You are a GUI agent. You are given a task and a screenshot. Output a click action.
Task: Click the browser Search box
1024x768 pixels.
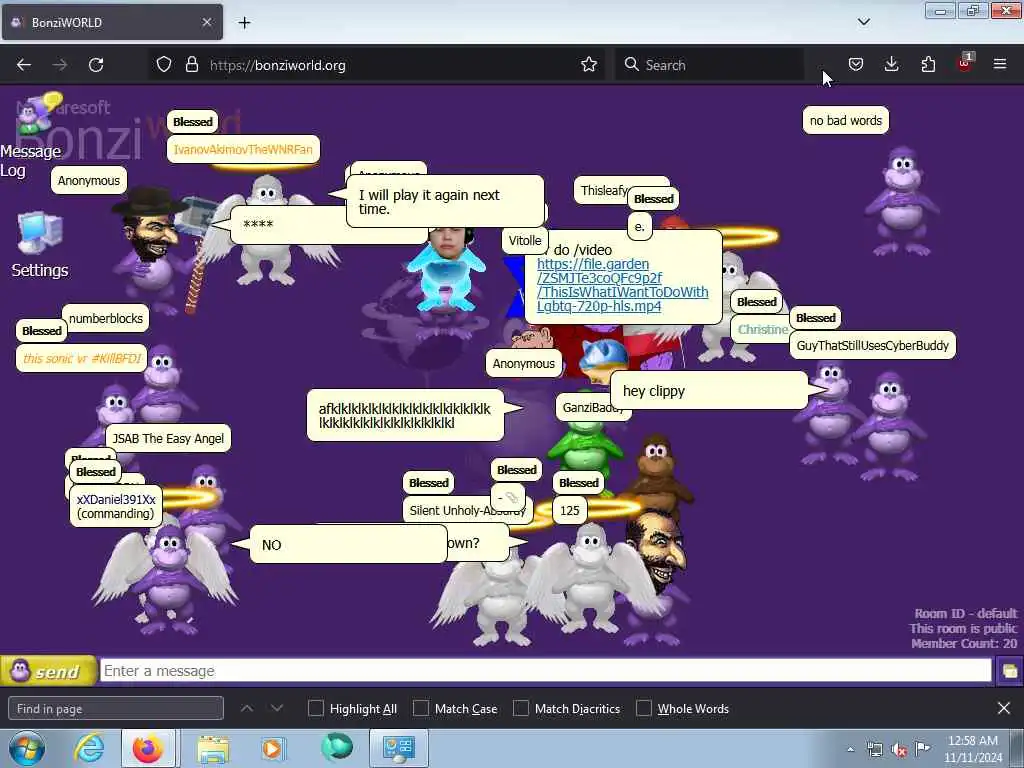pos(709,65)
